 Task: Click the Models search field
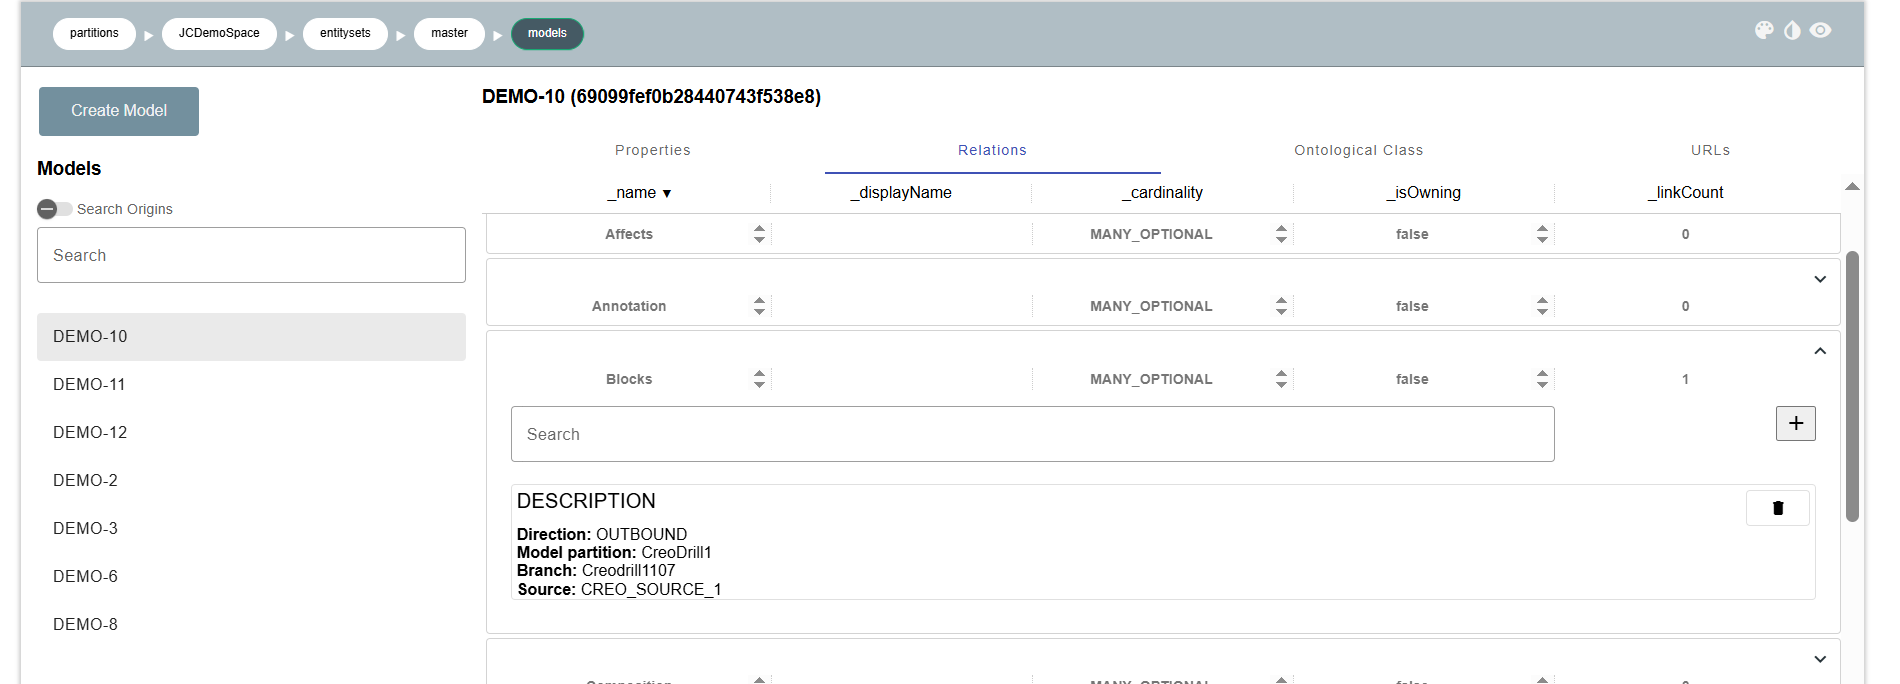[x=251, y=255]
